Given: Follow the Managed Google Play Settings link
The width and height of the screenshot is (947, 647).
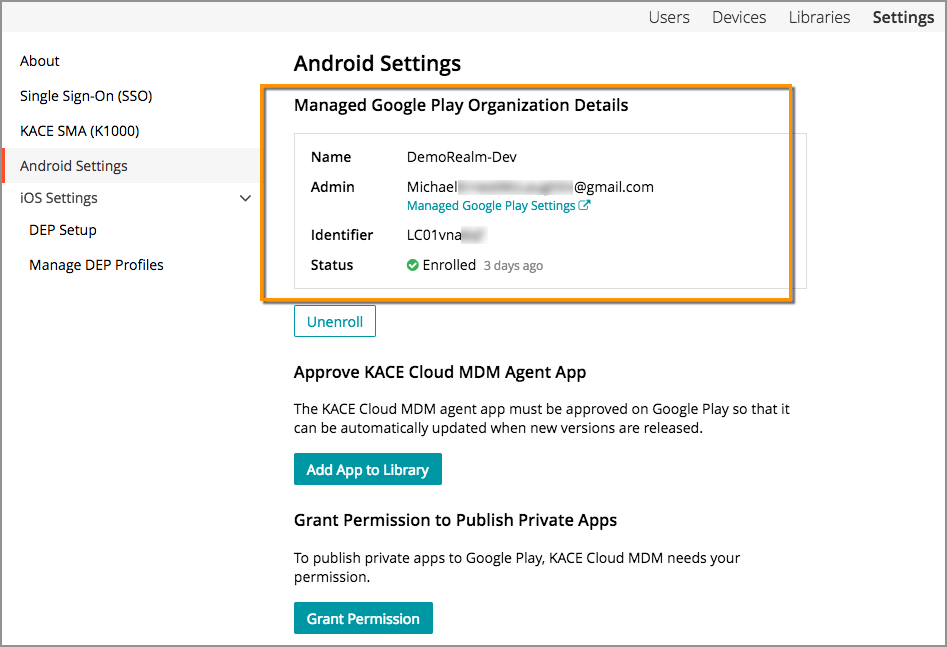Looking at the screenshot, I should click(x=491, y=206).
